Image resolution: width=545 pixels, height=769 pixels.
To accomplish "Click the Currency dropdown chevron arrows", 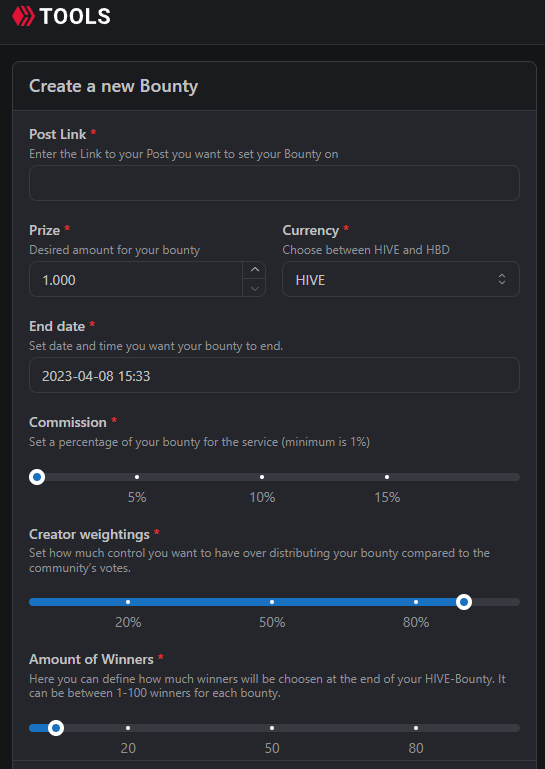I will tap(502, 279).
